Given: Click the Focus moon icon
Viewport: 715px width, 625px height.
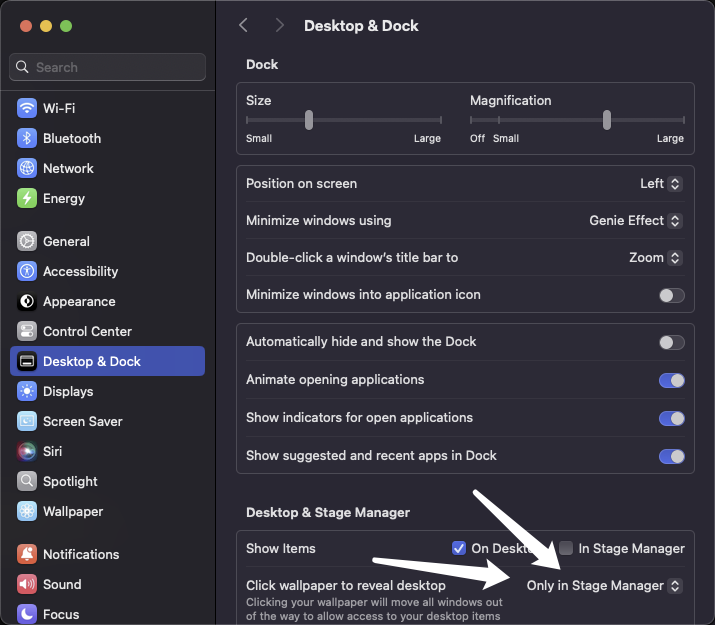Looking at the screenshot, I should tap(27, 614).
